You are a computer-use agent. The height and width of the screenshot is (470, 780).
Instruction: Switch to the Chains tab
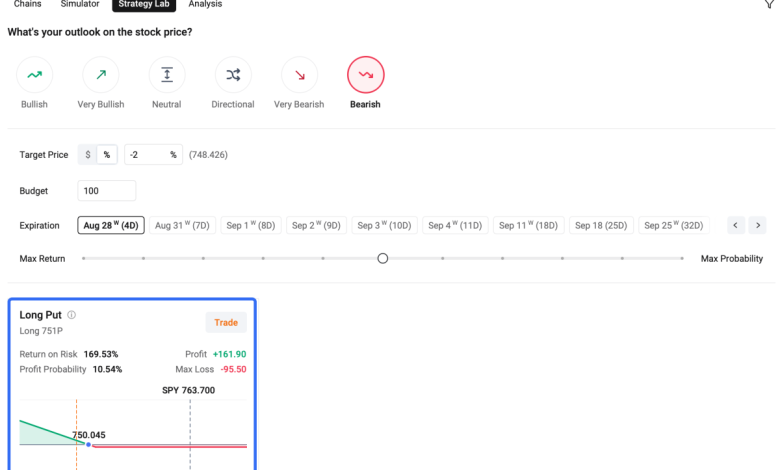[x=27, y=4]
